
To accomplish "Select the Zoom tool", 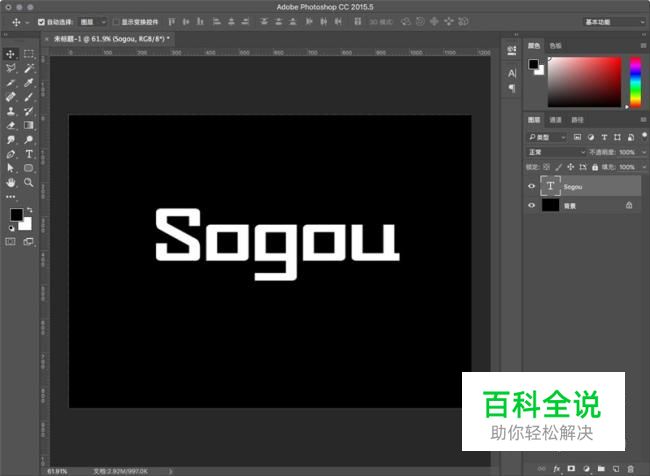I will pyautogui.click(x=29, y=184).
